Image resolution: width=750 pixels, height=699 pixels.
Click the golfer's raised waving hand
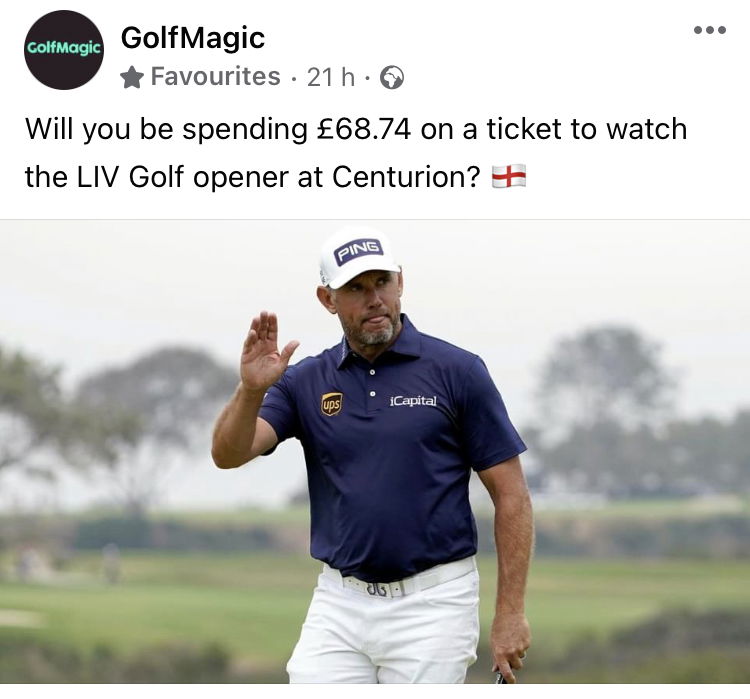[266, 352]
